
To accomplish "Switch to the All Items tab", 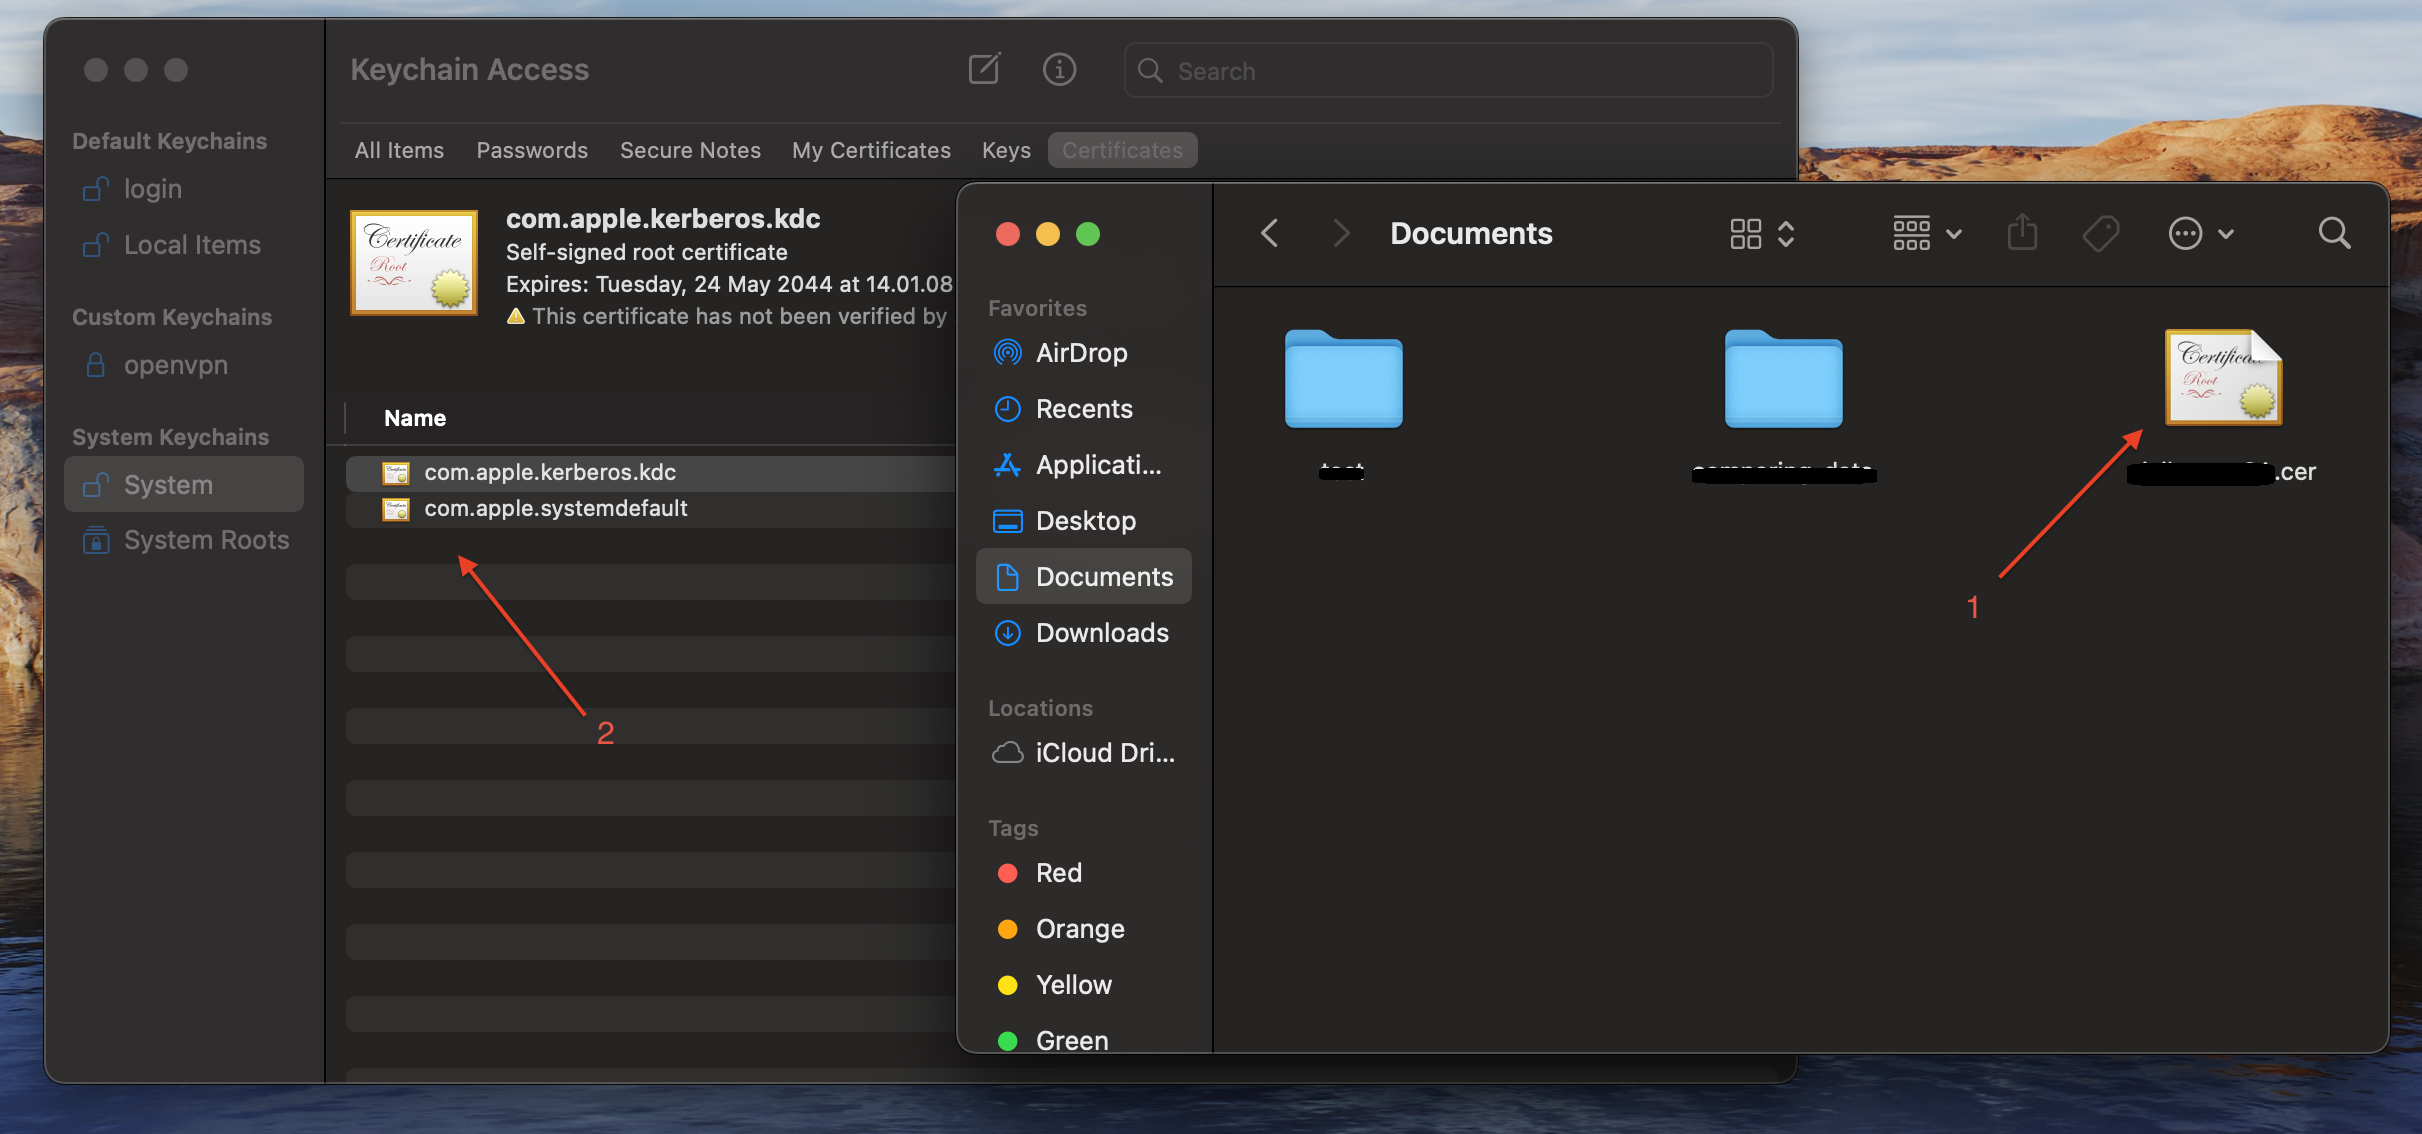I will click(x=399, y=150).
